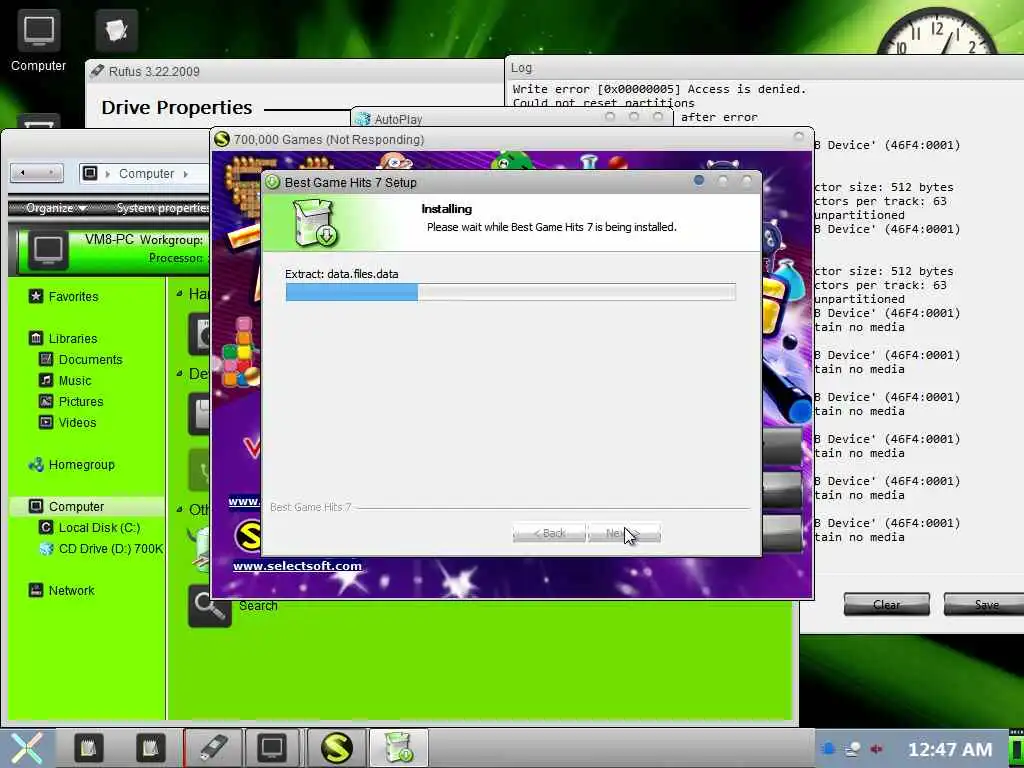Click the 700,000 Games title bar icon
Image resolution: width=1024 pixels, height=768 pixels.
tap(222, 139)
